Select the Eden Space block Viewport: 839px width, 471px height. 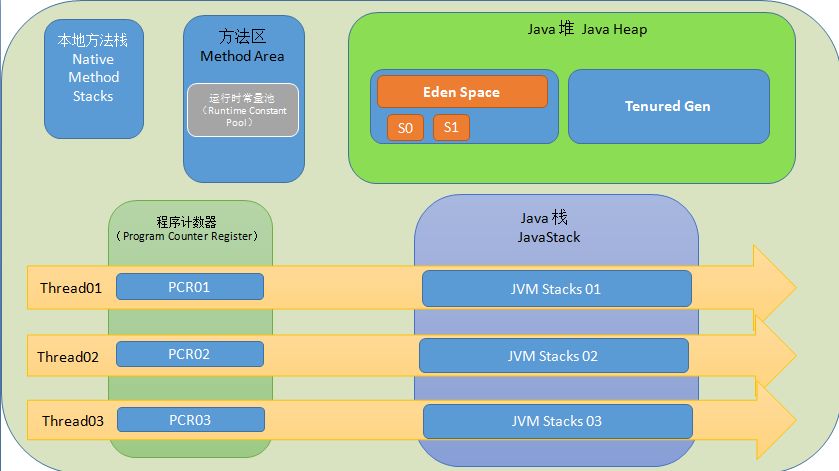click(x=462, y=92)
